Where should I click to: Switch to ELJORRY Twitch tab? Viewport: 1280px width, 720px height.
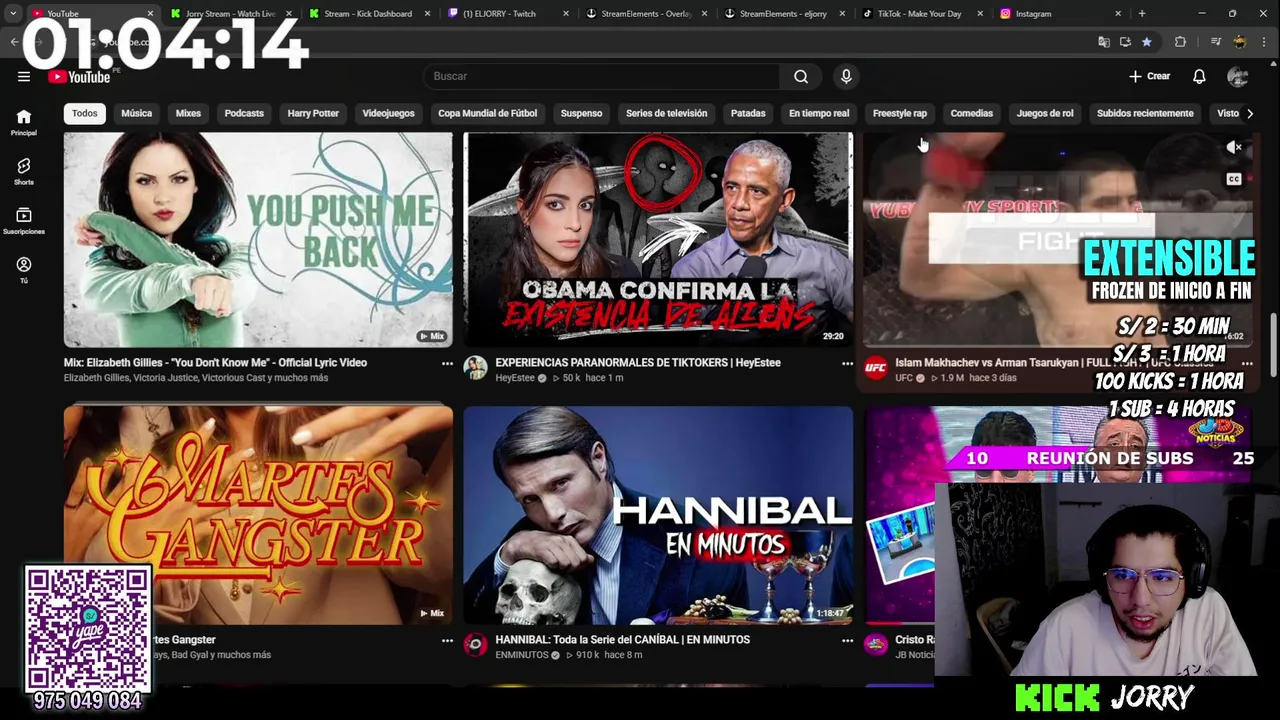pyautogui.click(x=507, y=14)
